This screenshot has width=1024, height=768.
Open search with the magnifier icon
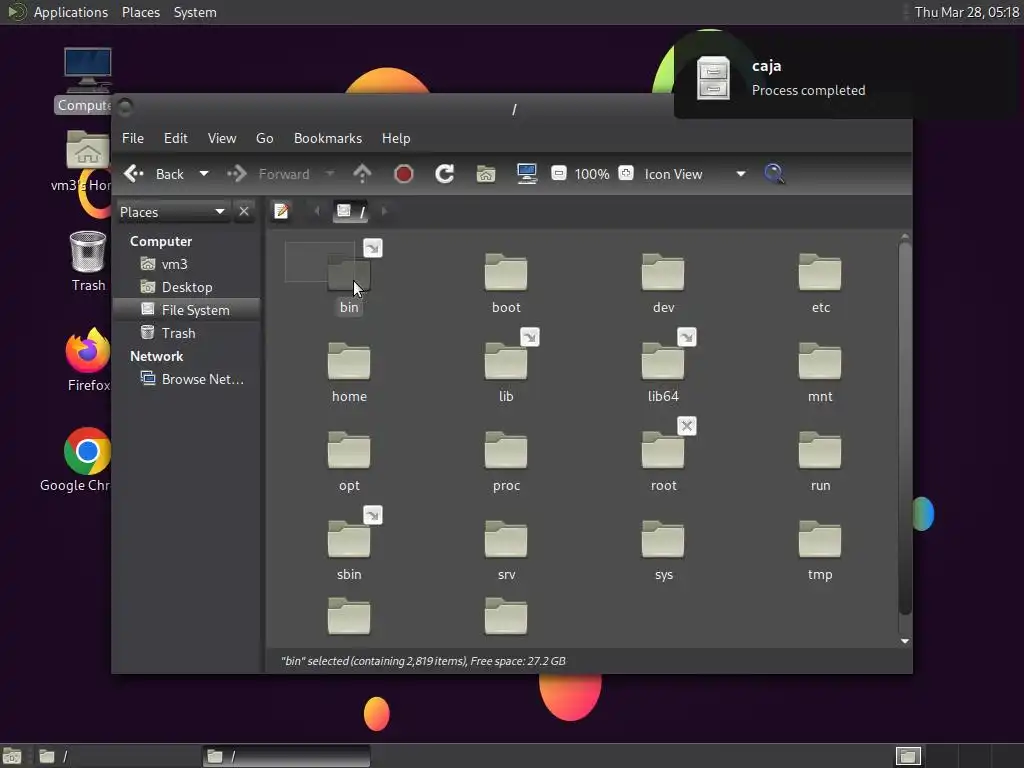[774, 174]
